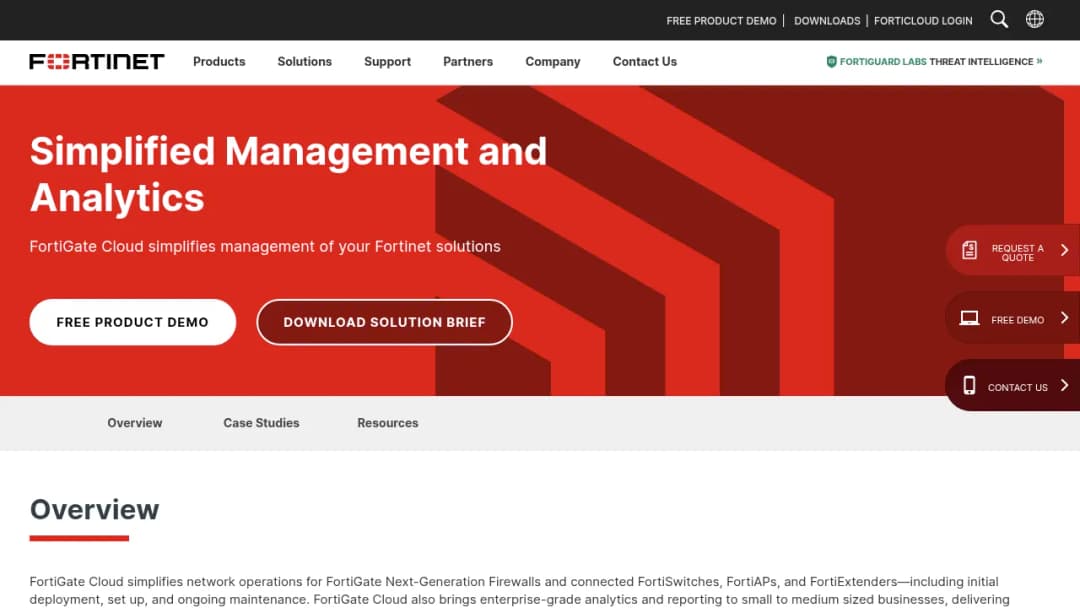Viewport: 1080px width, 608px height.
Task: Expand the Request a Quote chevron
Action: coord(1064,250)
